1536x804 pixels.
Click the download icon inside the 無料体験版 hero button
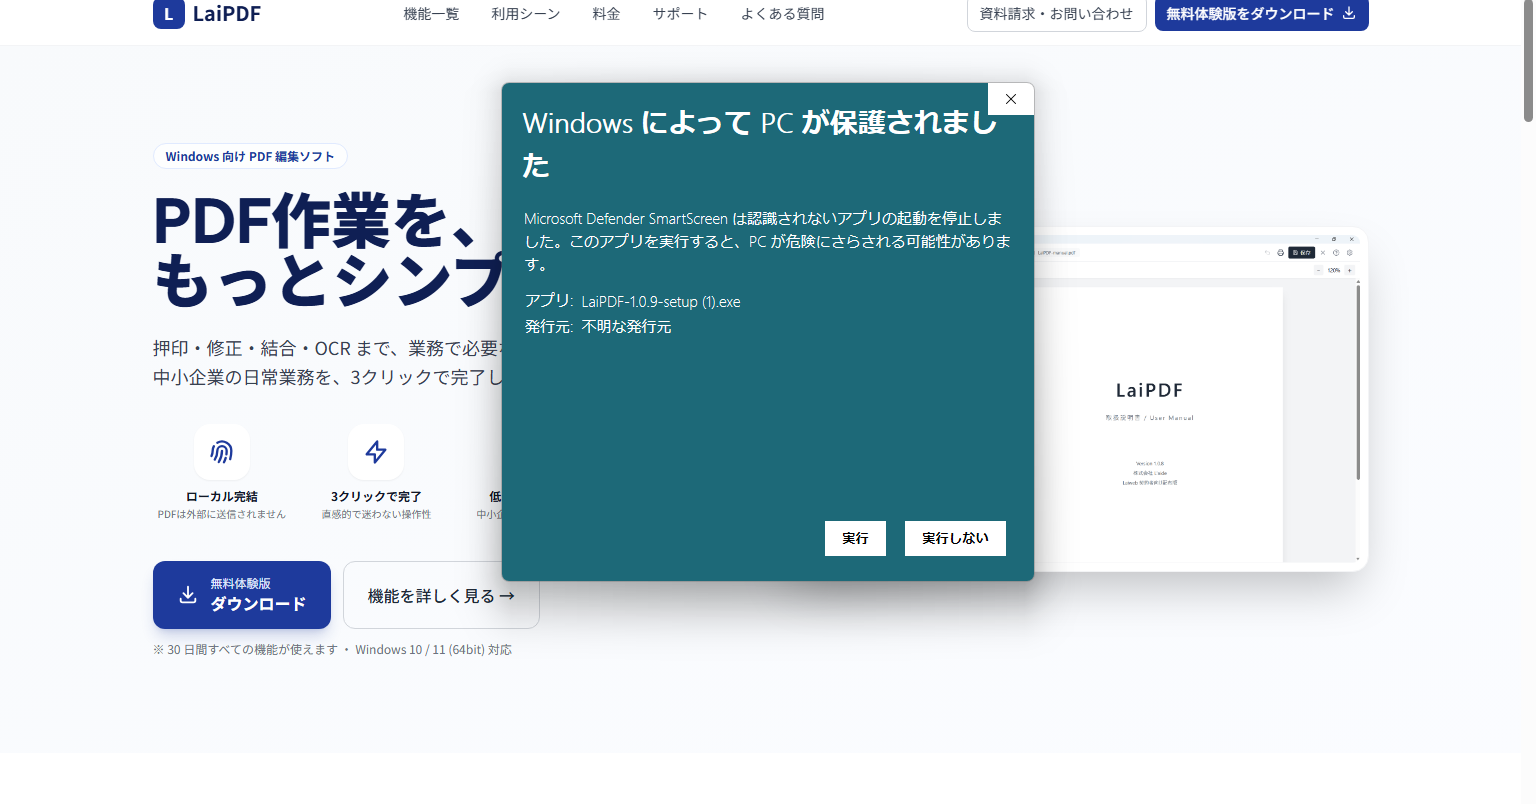tap(188, 594)
